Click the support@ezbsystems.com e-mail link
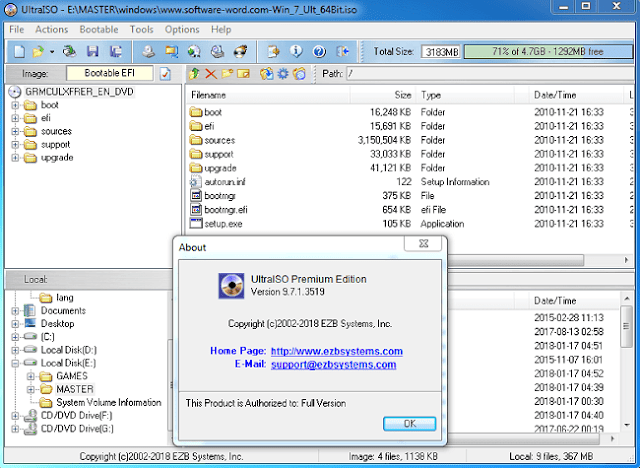640x468 pixels. tap(333, 364)
